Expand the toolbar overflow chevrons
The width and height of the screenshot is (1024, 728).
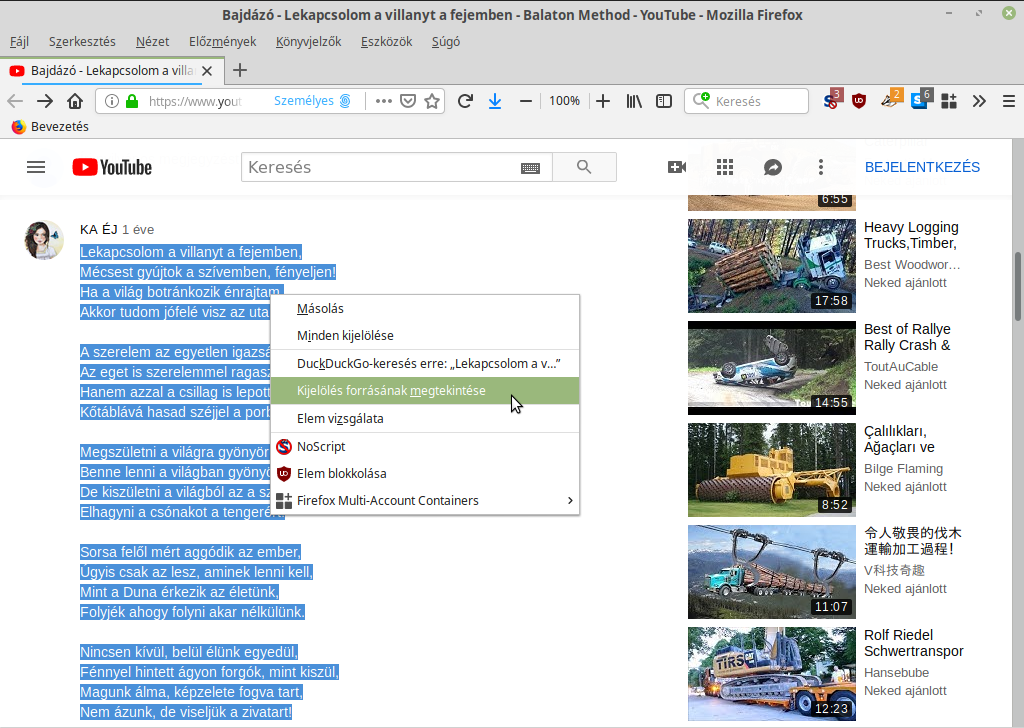click(x=979, y=101)
